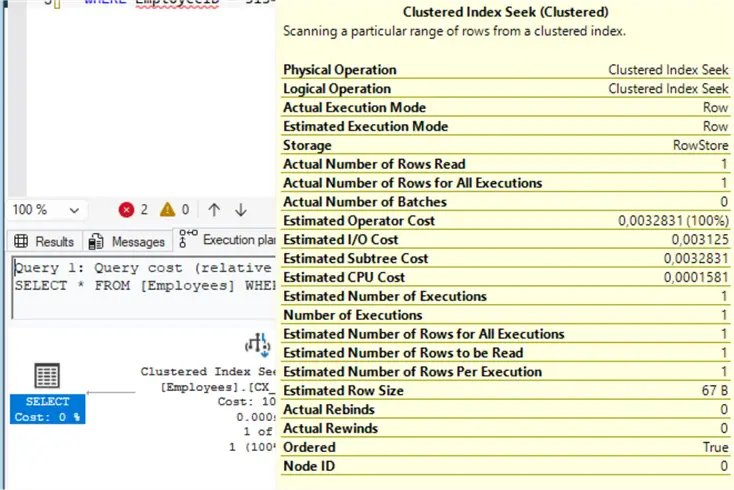This screenshot has width=734, height=490.
Task: Click the Actual Execution Mode row
Action: (506, 107)
